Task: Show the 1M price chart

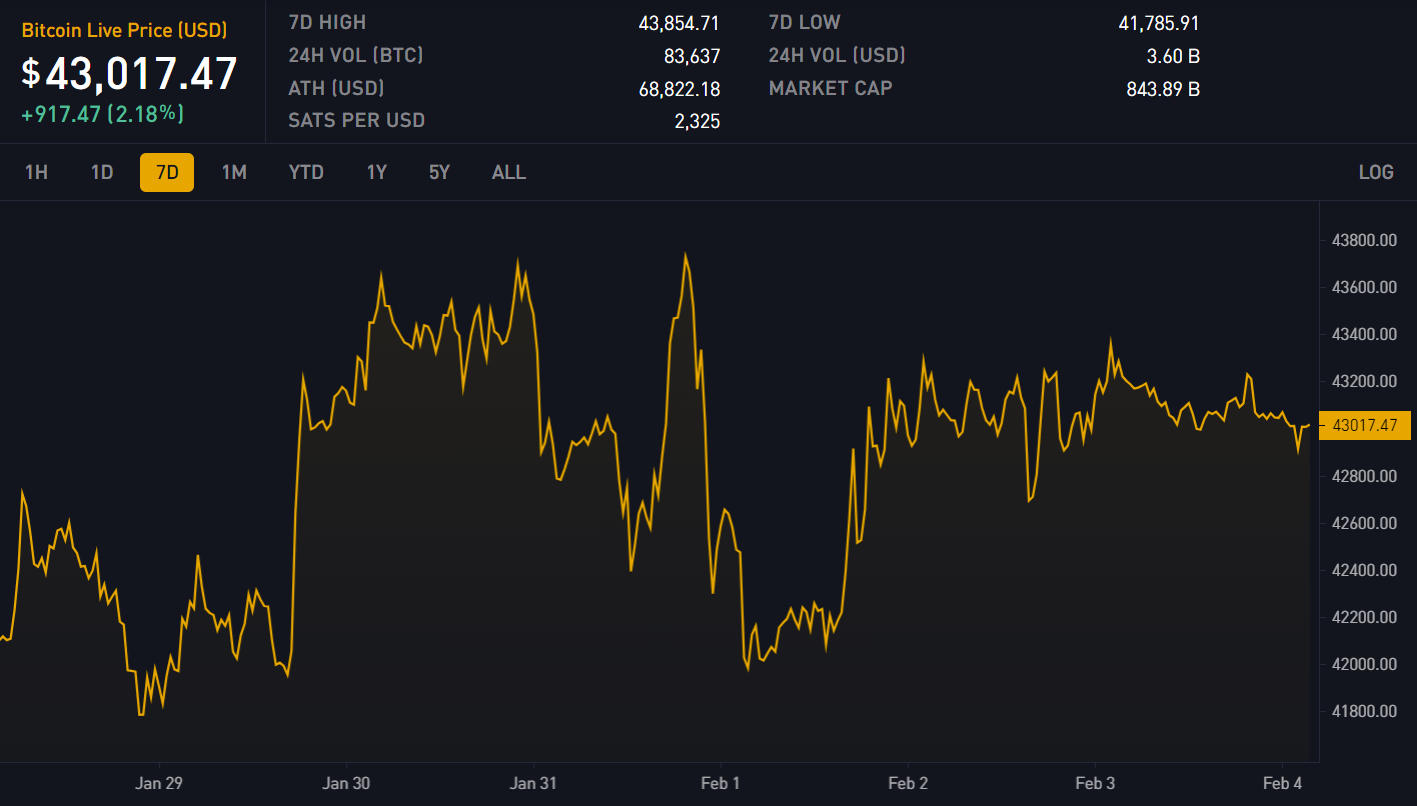Action: click(234, 172)
